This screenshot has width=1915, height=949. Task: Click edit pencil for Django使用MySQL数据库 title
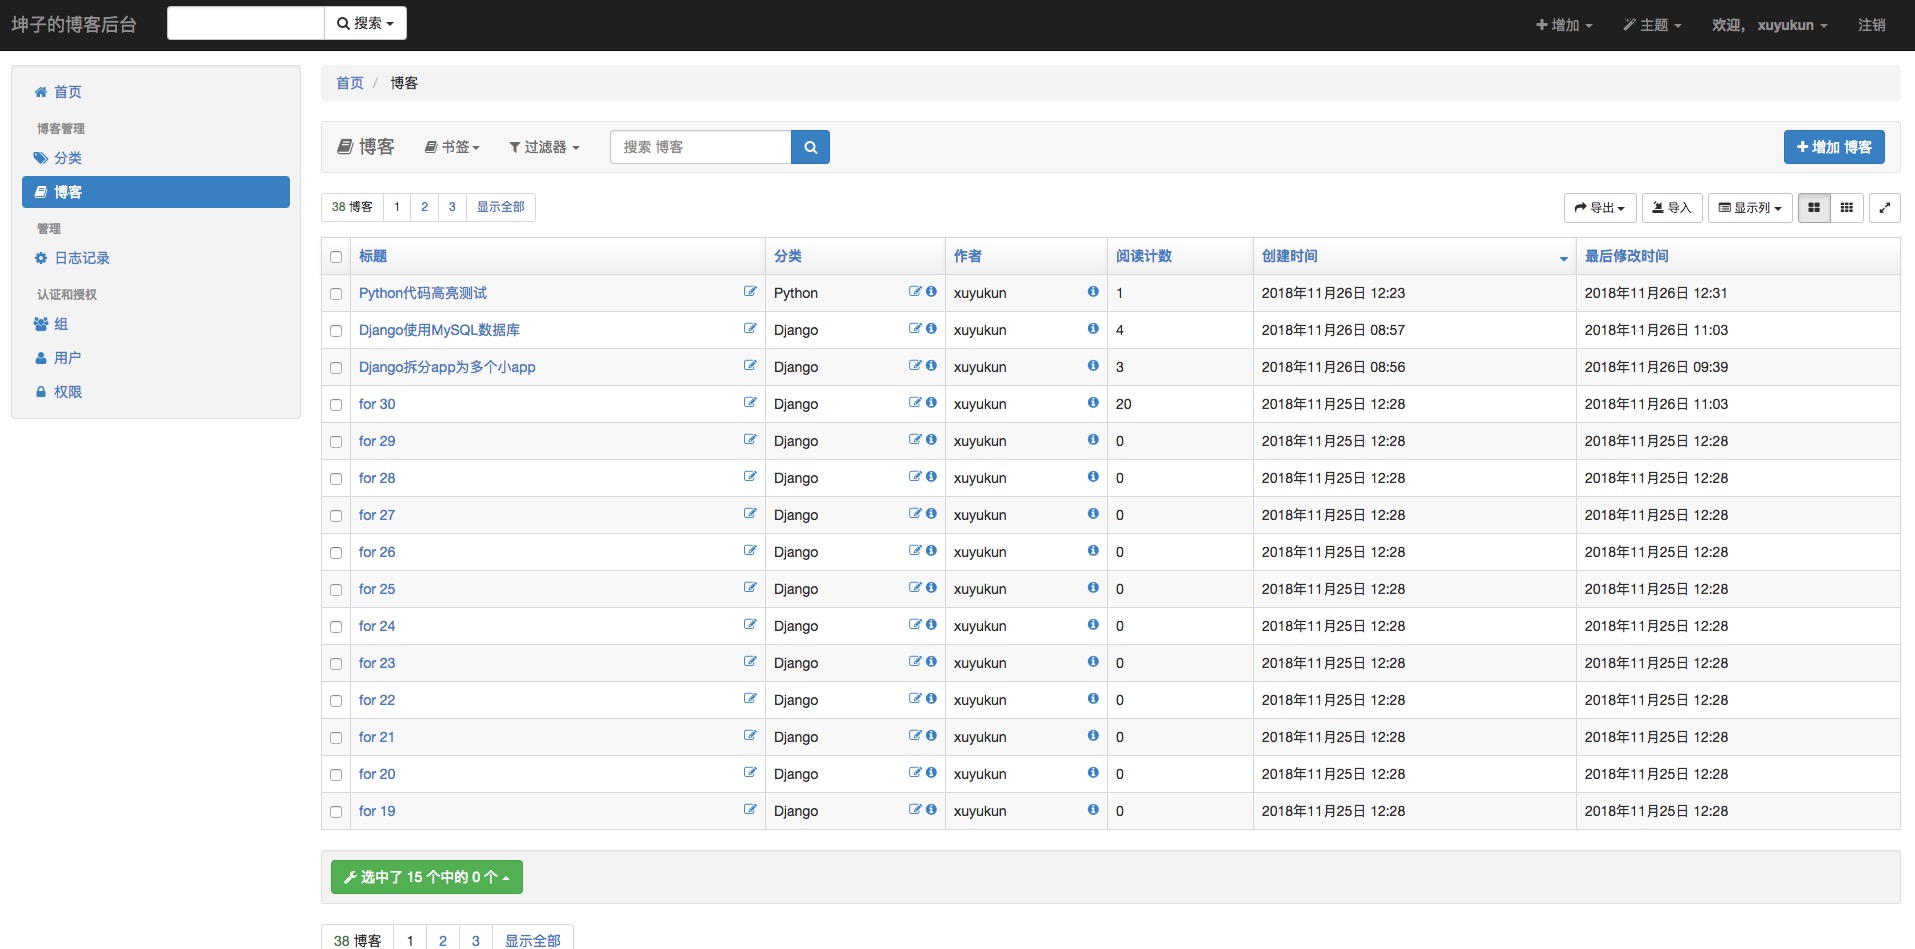750,328
